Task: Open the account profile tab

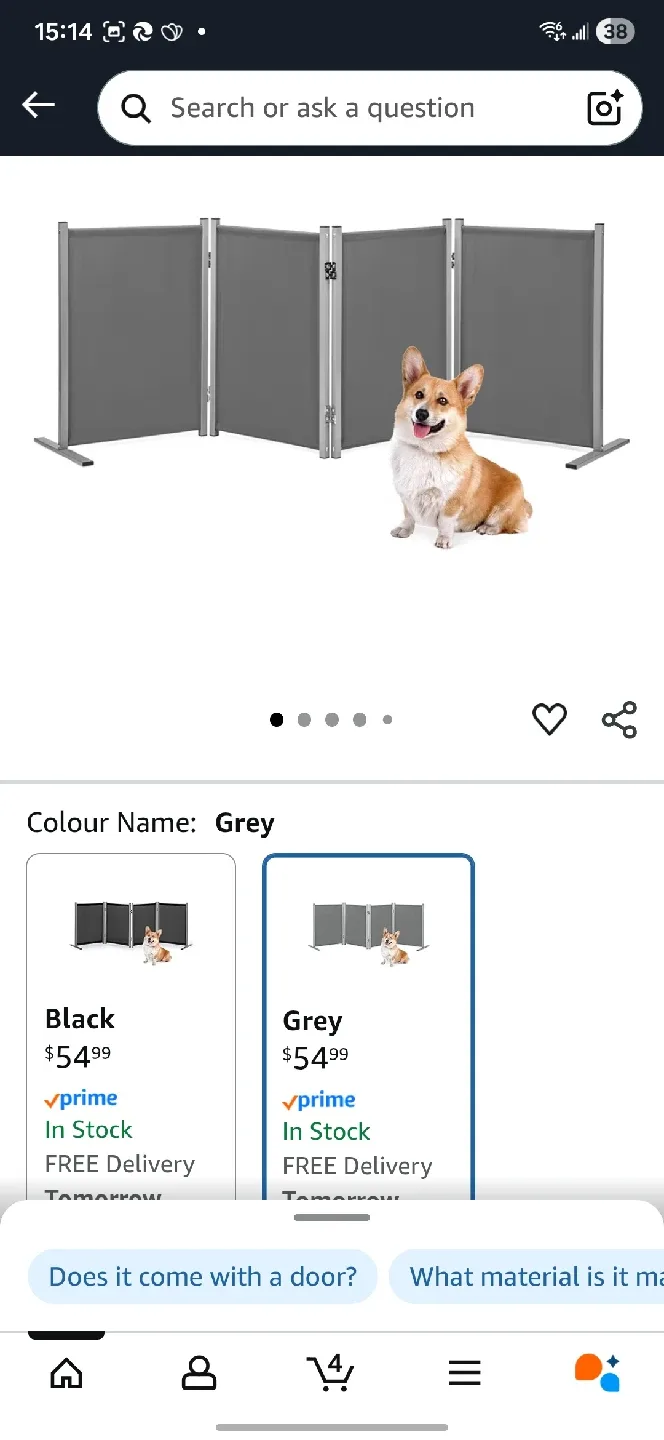Action: pyautogui.click(x=199, y=1373)
